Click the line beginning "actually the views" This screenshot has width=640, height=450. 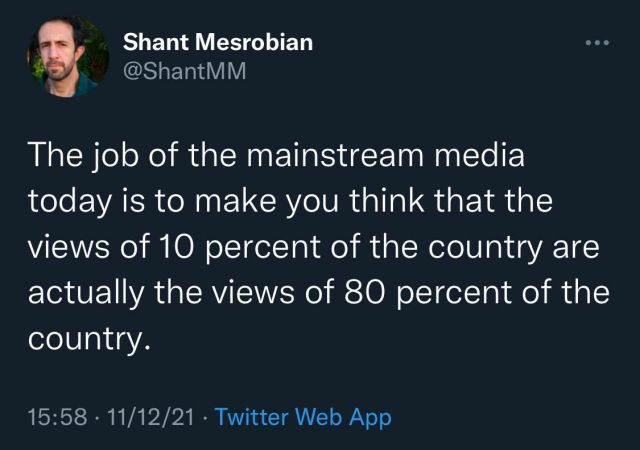click(x=318, y=294)
